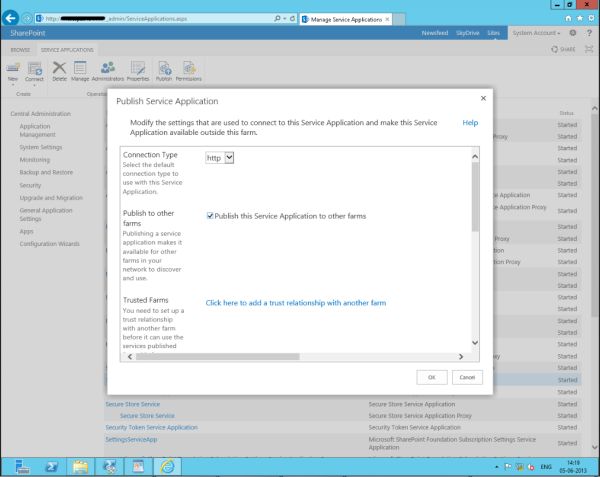Close the Publish Service Application dialog
The height and width of the screenshot is (477, 600).
483,98
